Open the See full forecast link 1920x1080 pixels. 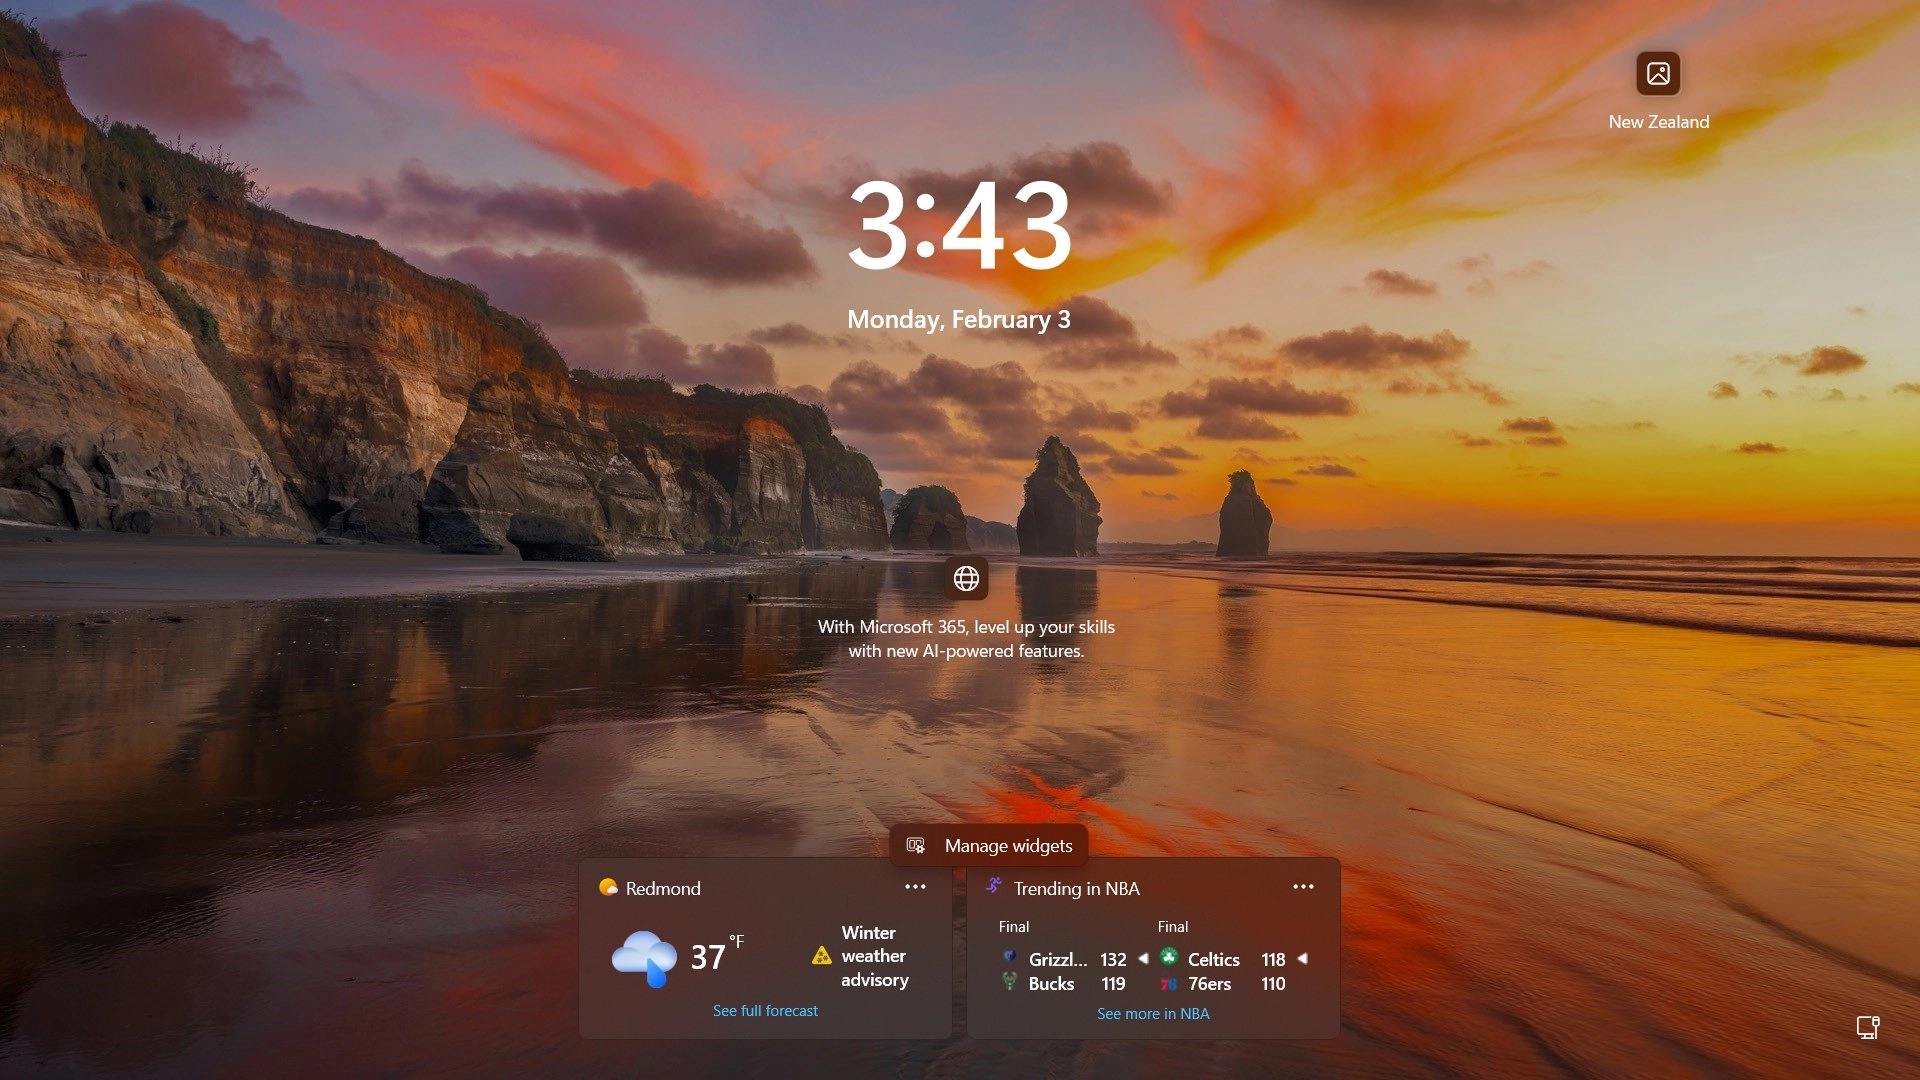pyautogui.click(x=765, y=1011)
